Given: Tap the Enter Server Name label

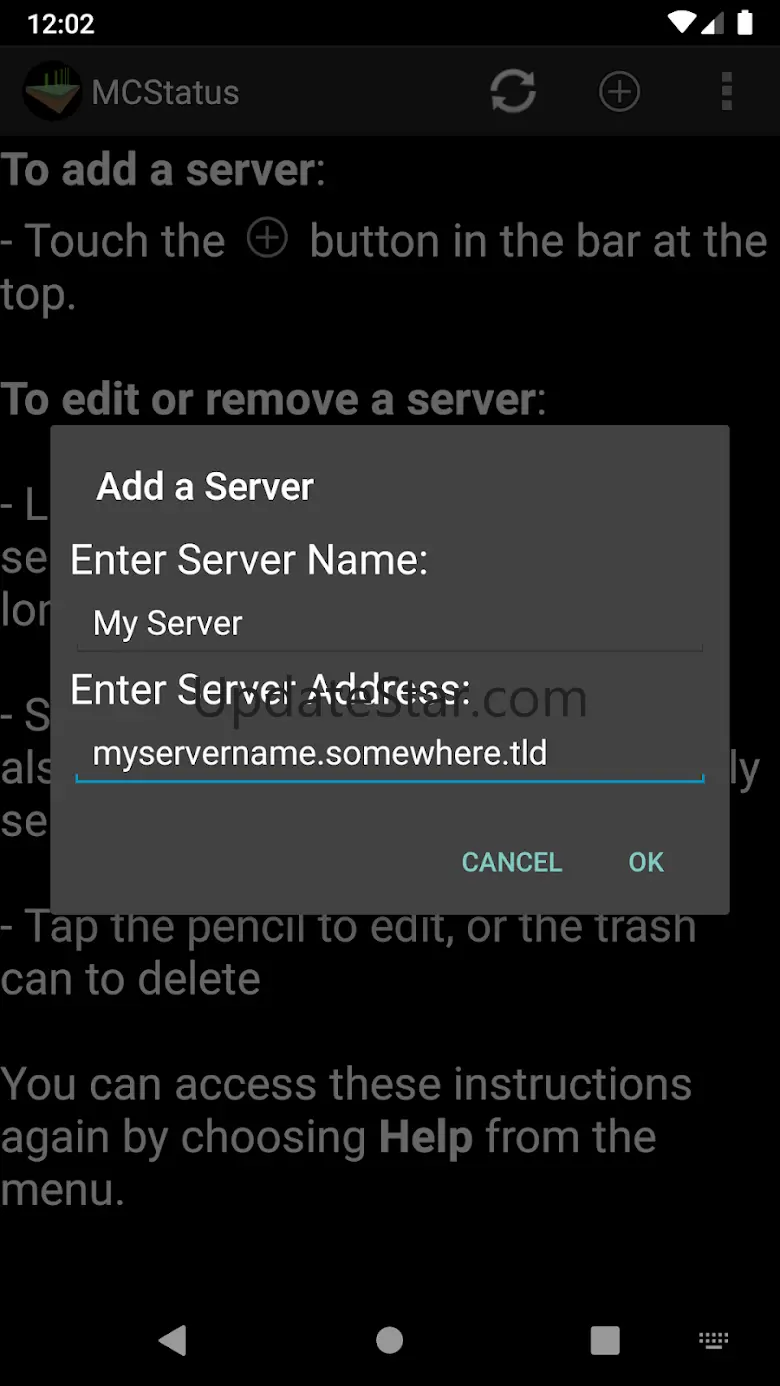Looking at the screenshot, I should (249, 560).
